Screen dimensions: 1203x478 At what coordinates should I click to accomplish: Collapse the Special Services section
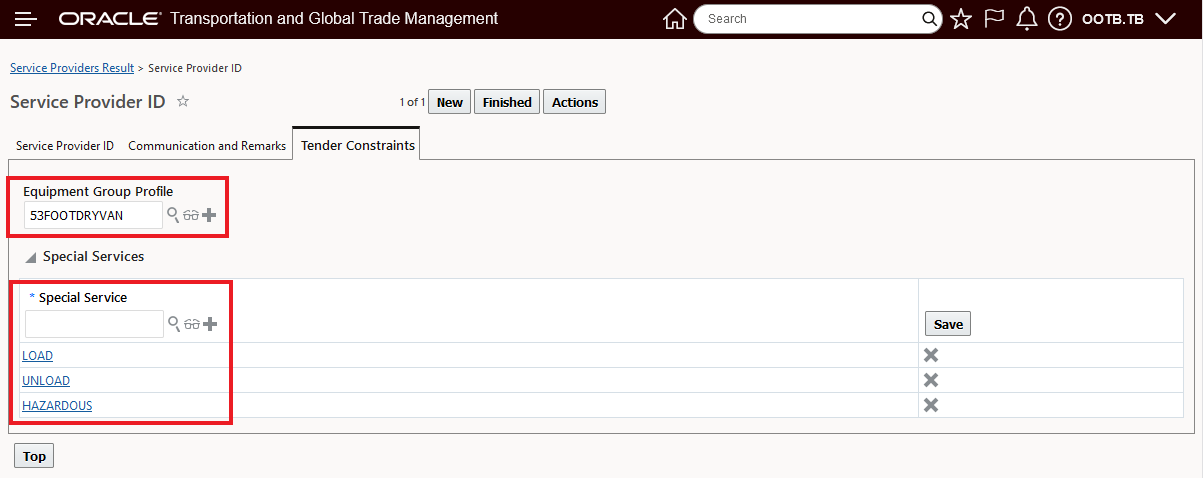click(31, 257)
